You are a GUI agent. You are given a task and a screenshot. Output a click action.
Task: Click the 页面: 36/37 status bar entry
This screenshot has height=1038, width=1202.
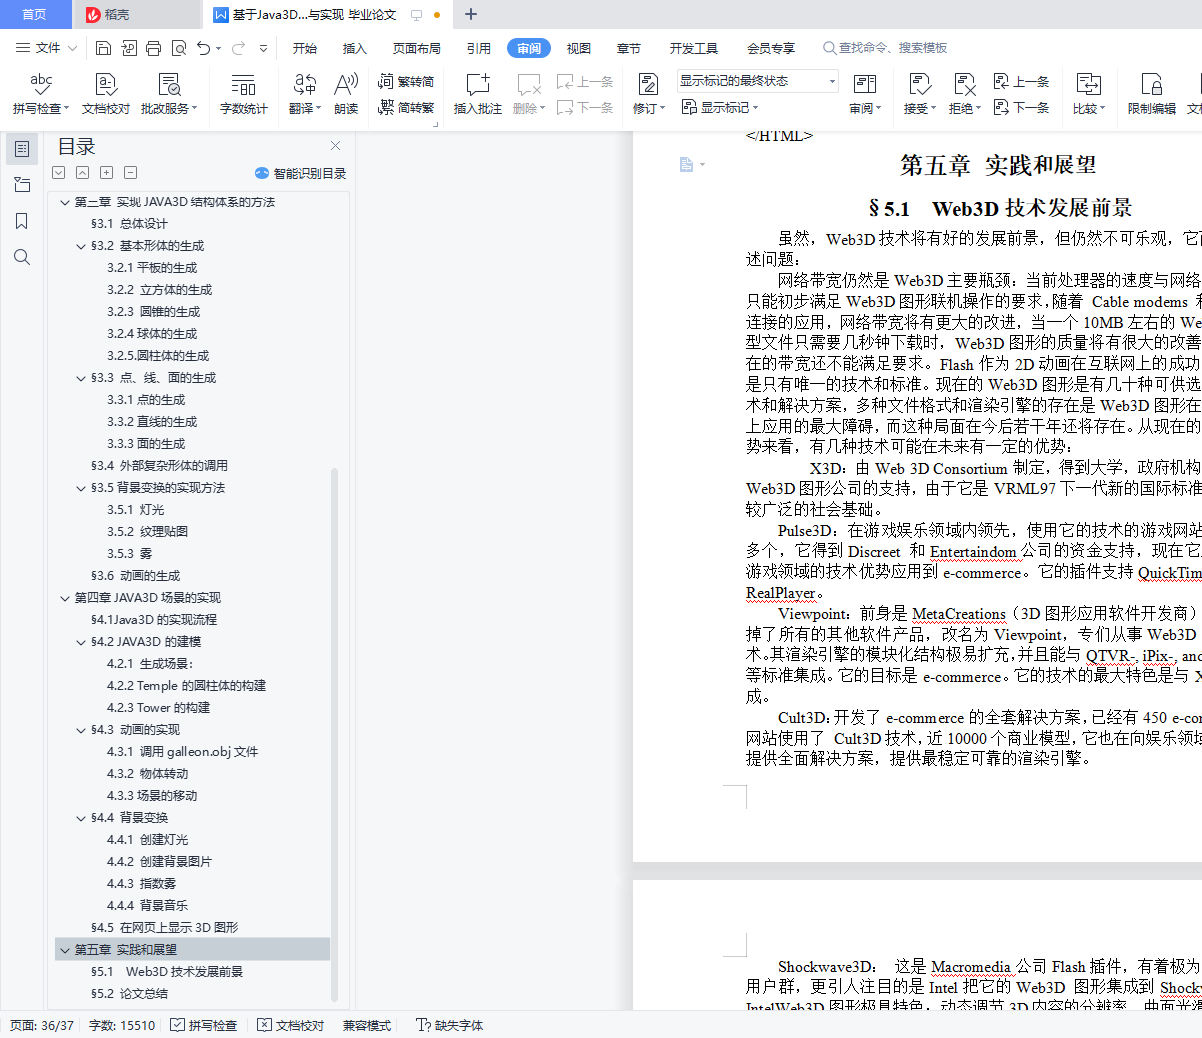pyautogui.click(x=42, y=1025)
